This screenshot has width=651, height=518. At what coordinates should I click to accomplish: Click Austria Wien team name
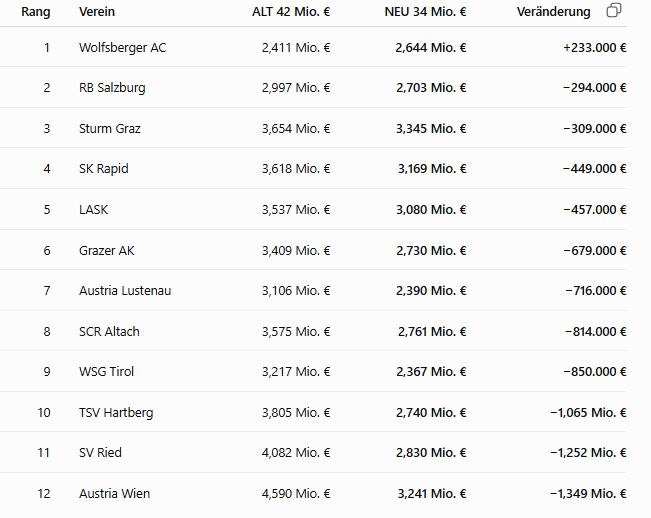[x=114, y=494]
